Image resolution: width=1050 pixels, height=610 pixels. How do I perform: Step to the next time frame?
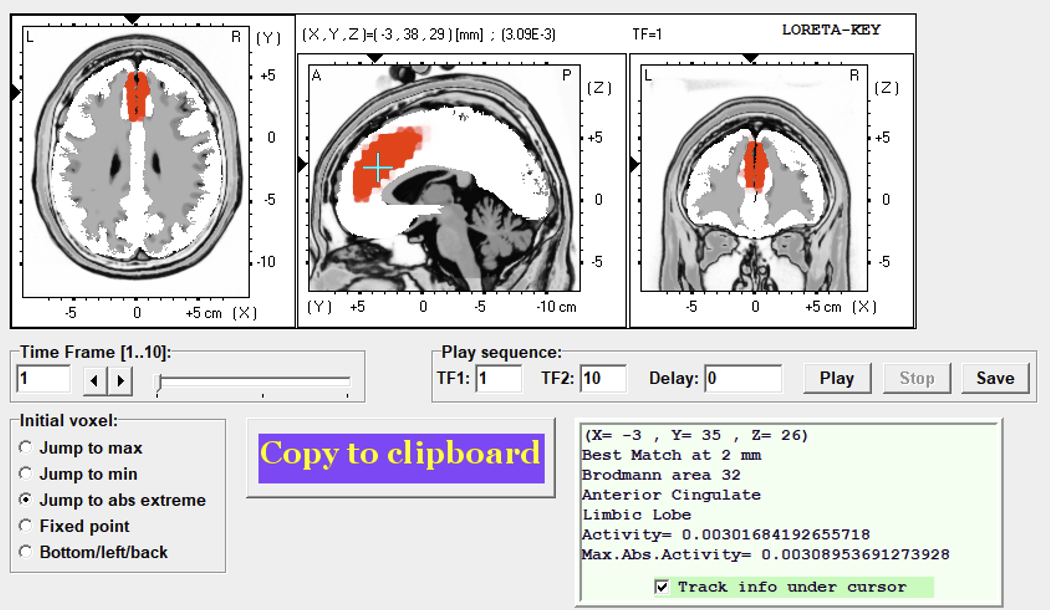pyautogui.click(x=120, y=380)
